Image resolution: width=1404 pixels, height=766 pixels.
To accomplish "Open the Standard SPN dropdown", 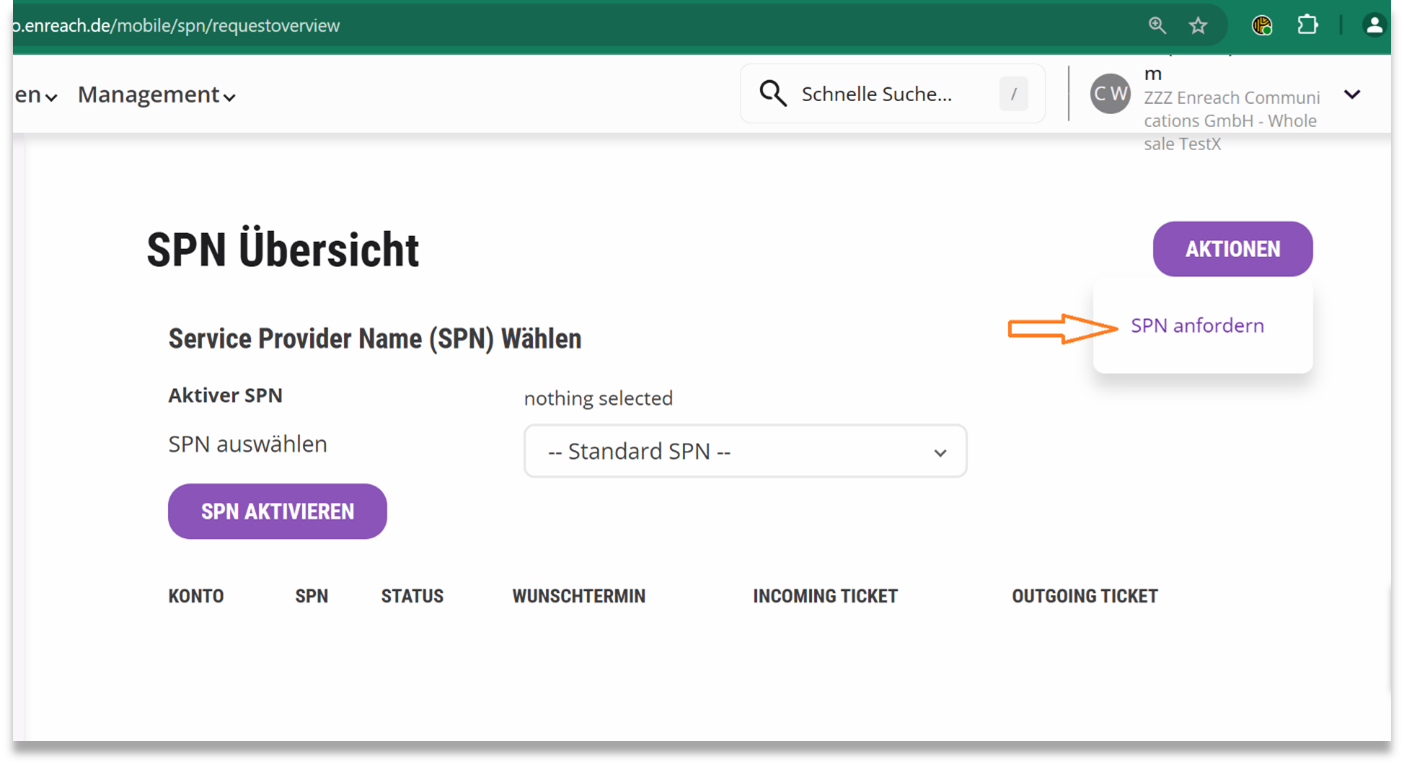I will point(745,452).
